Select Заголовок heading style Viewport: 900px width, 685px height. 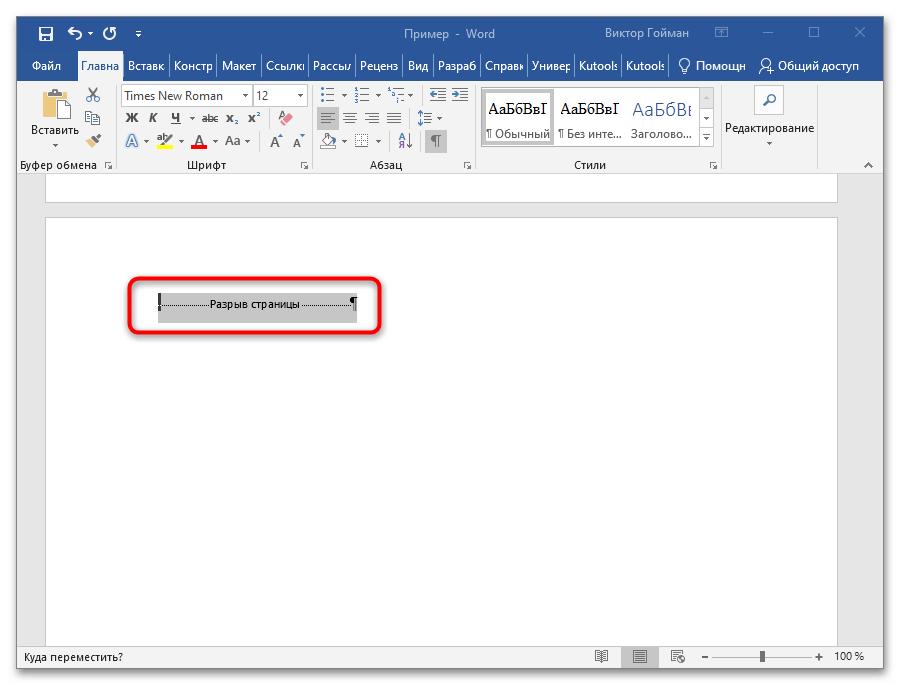[x=662, y=119]
